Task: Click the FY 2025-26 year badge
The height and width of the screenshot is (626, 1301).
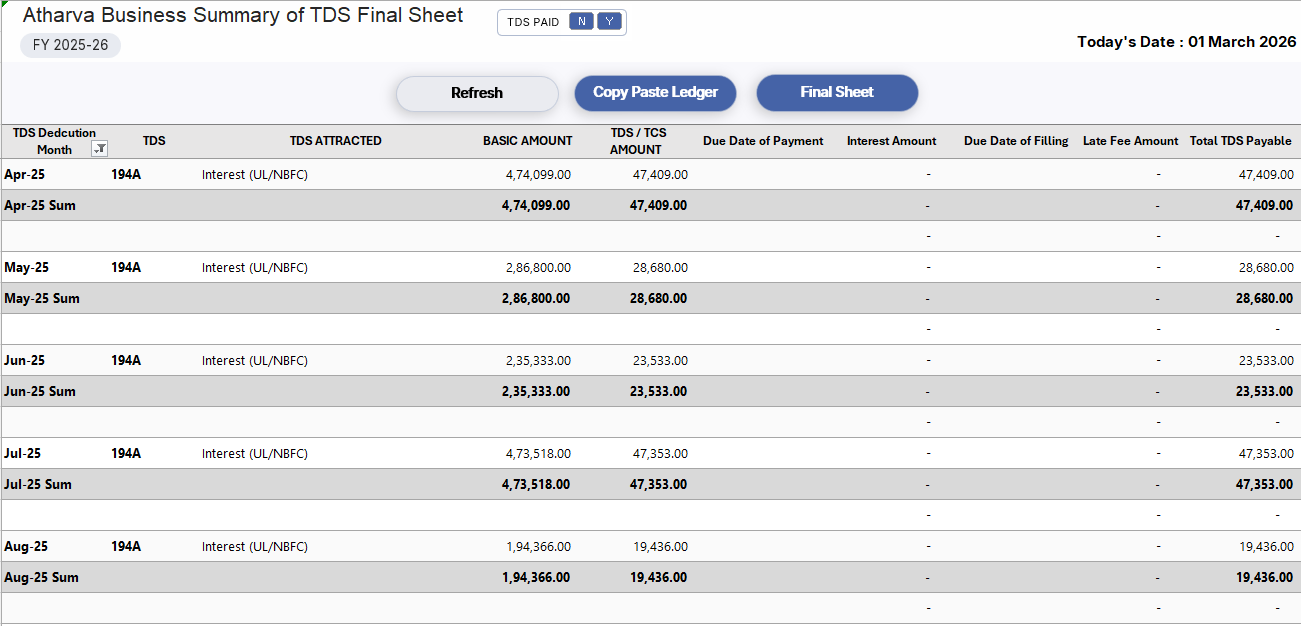Action: click(x=70, y=44)
